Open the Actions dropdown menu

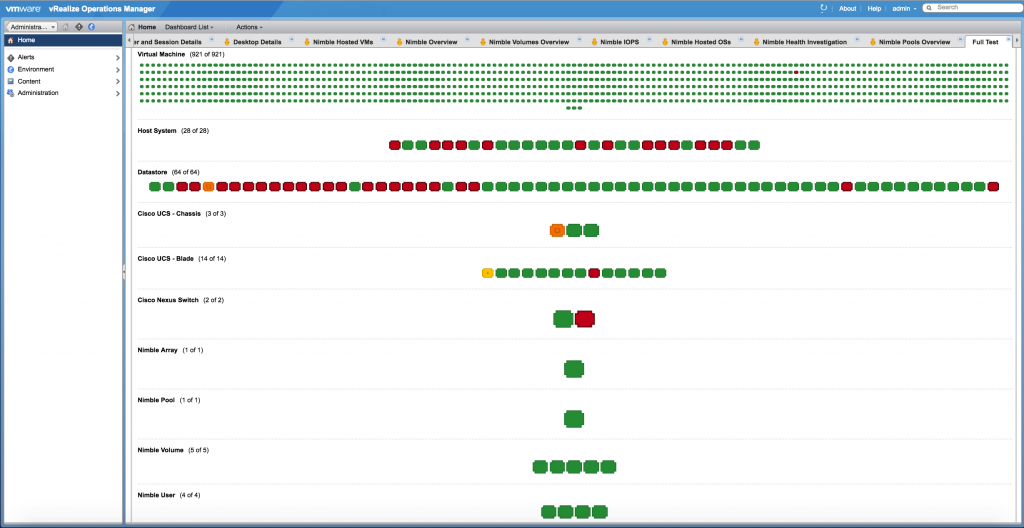(249, 27)
